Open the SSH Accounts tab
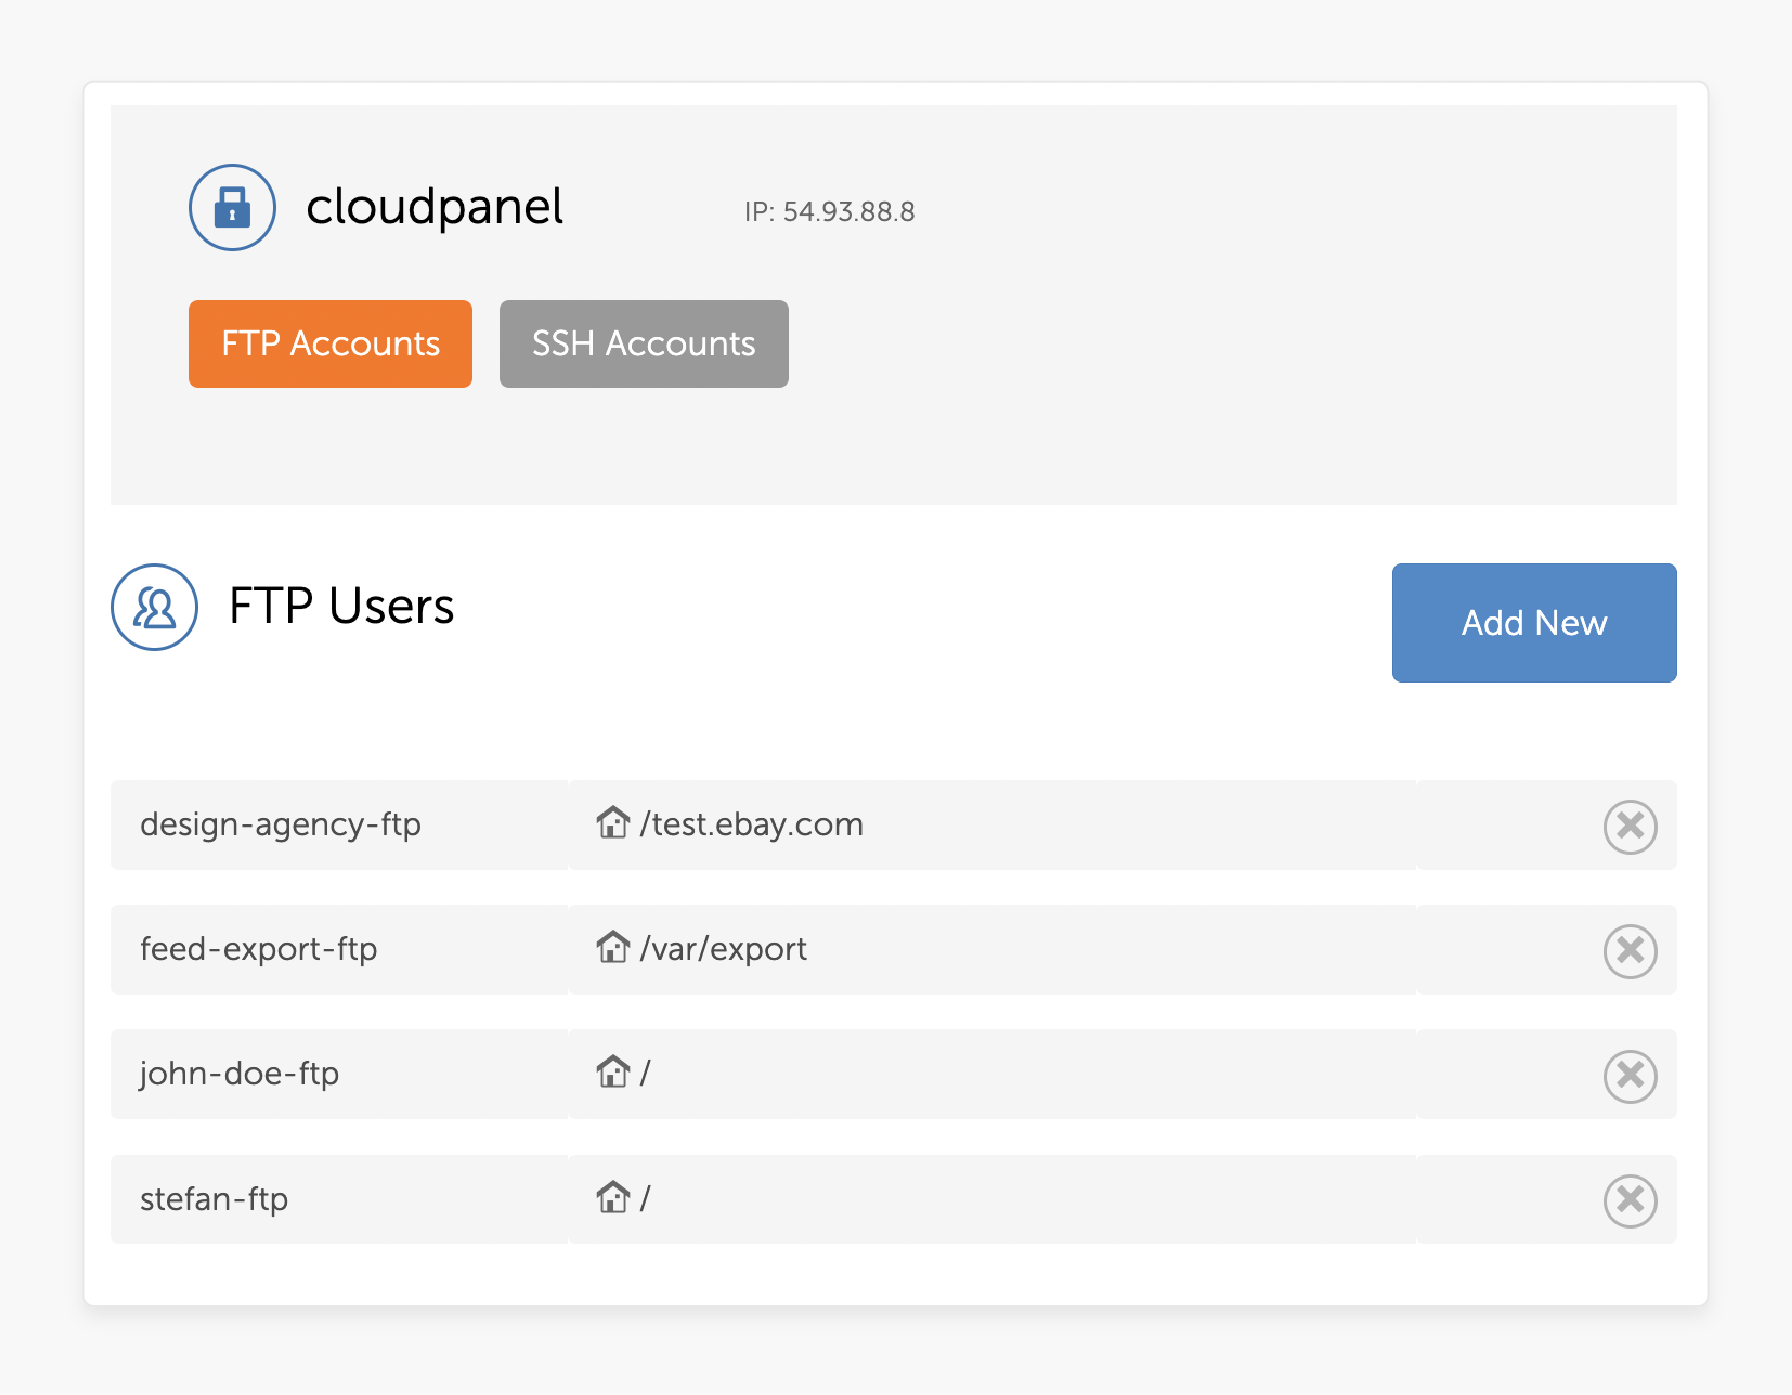 tap(644, 344)
